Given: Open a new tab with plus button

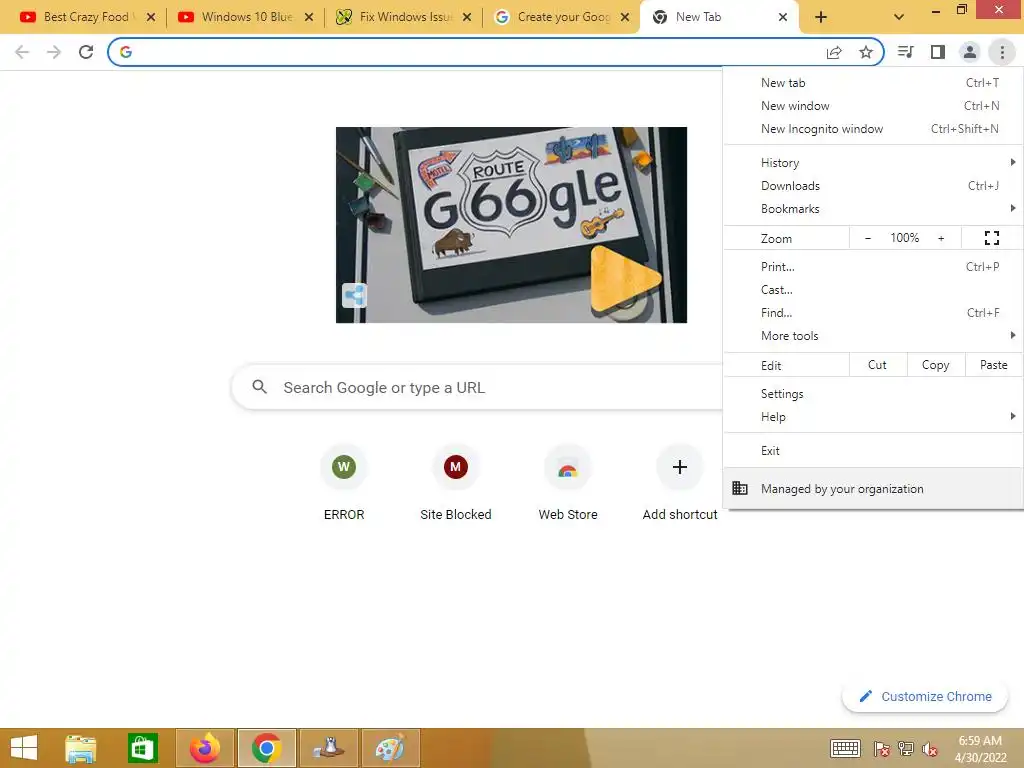Looking at the screenshot, I should (x=821, y=17).
